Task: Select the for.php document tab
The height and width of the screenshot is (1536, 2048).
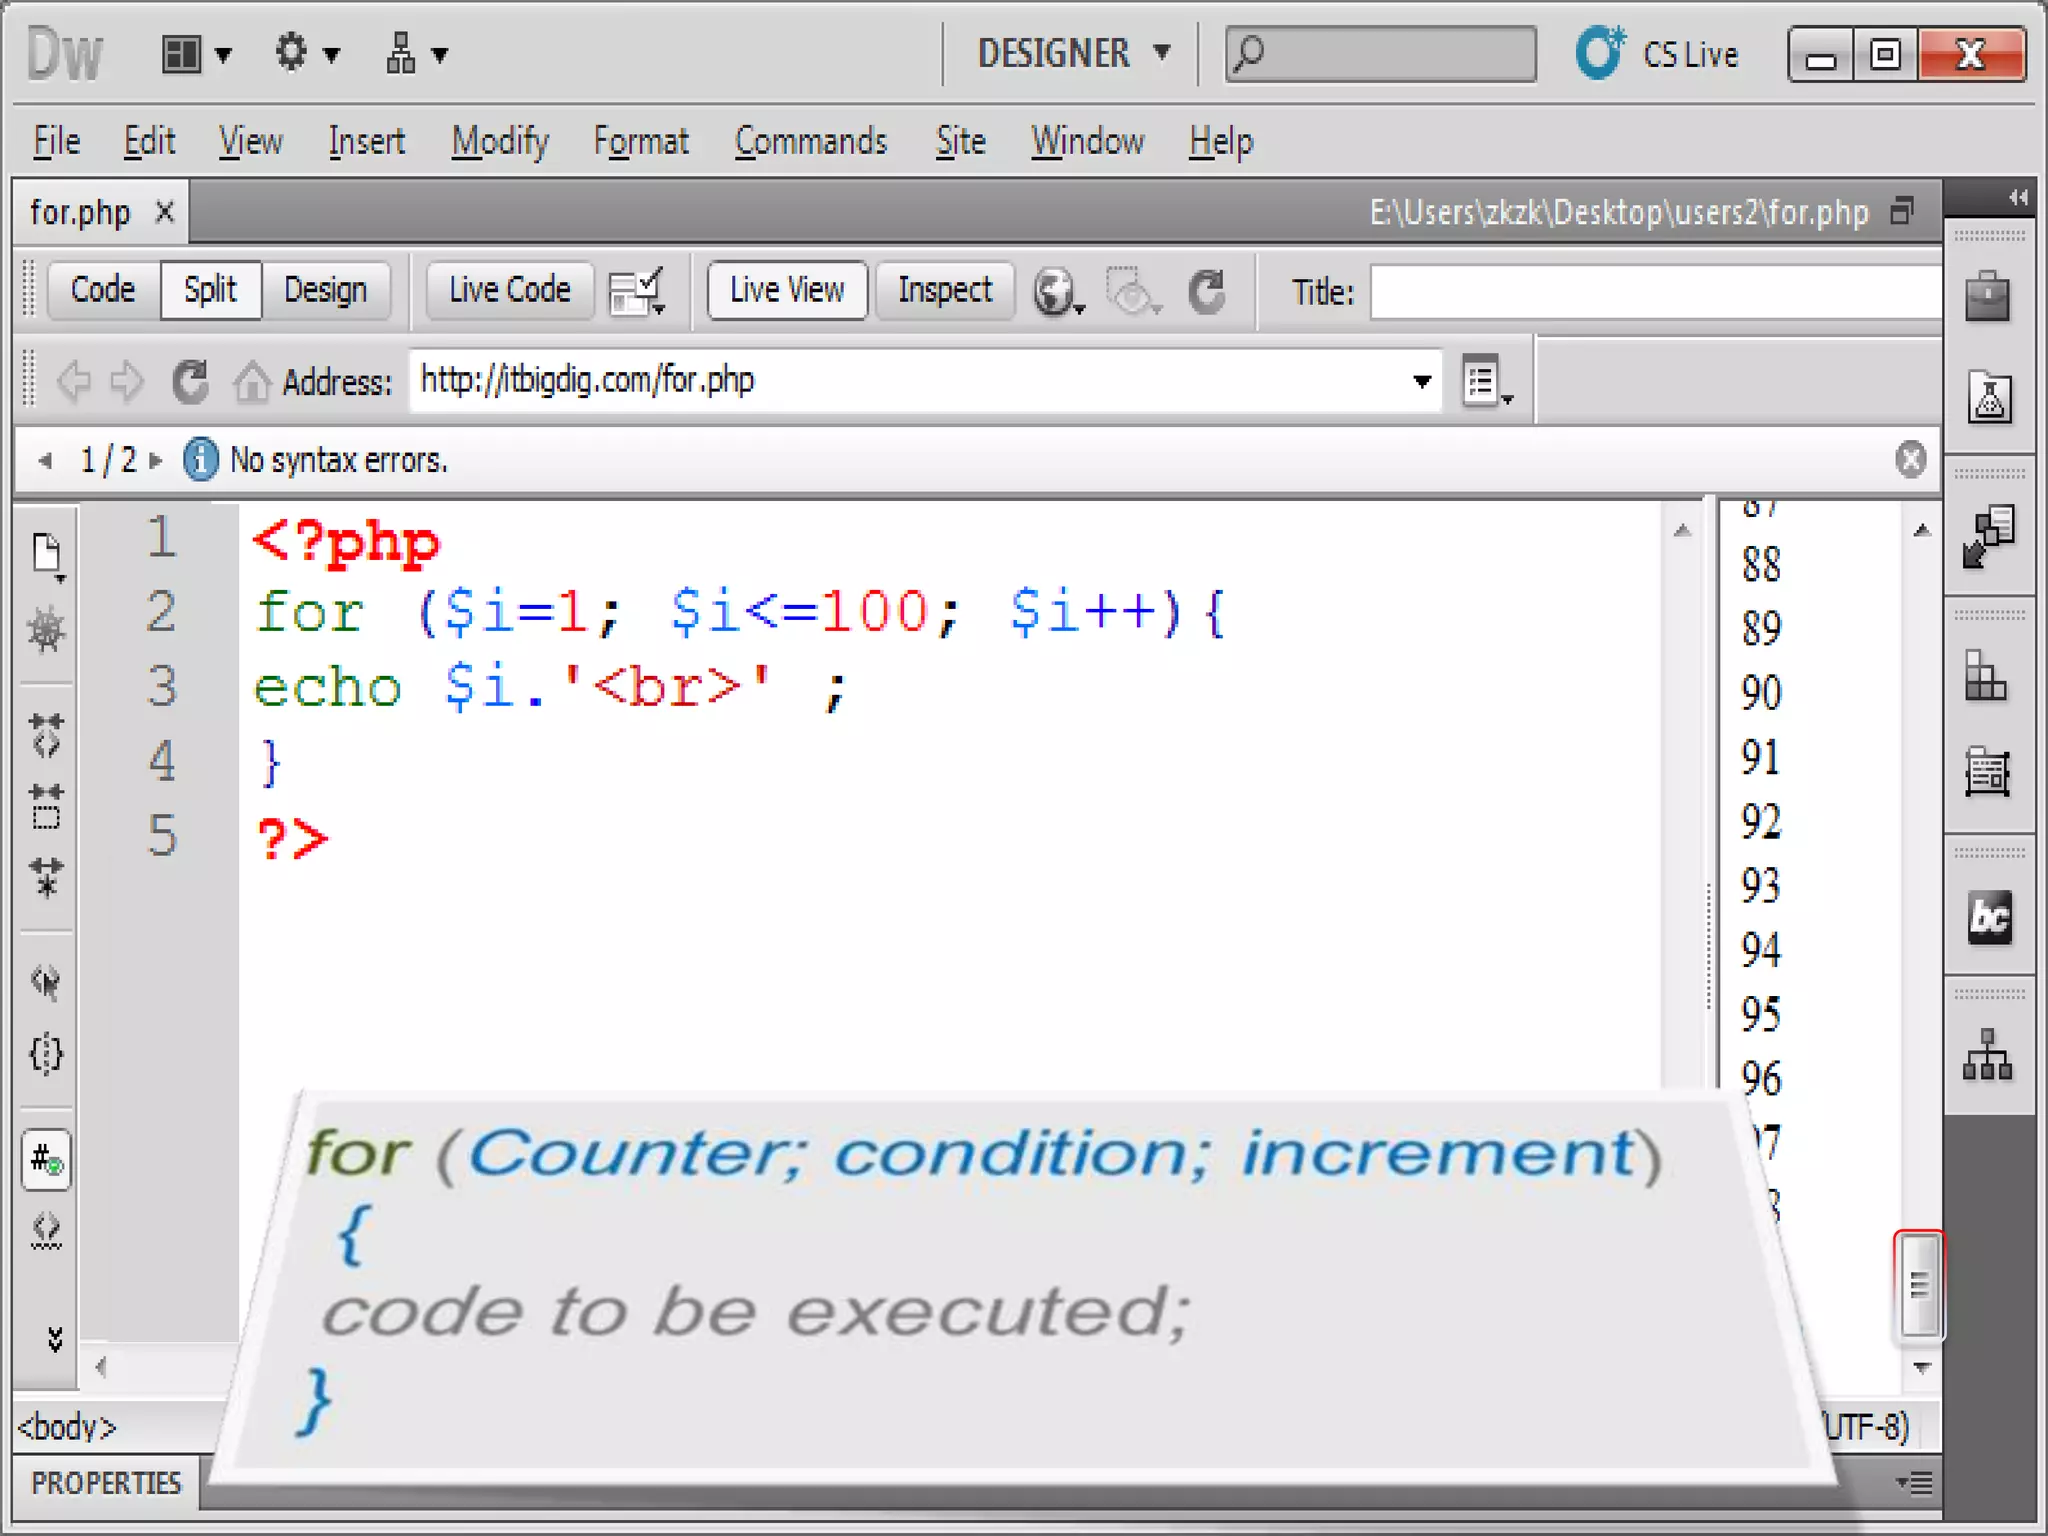Action: 80,212
